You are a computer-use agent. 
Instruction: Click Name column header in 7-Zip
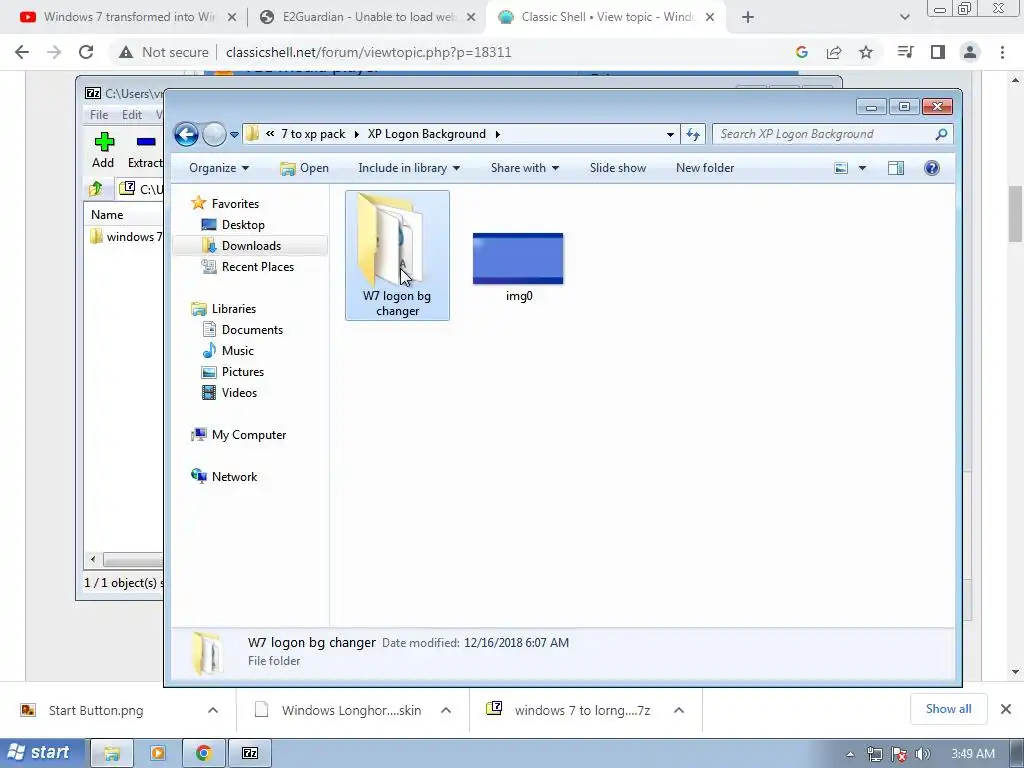click(107, 215)
